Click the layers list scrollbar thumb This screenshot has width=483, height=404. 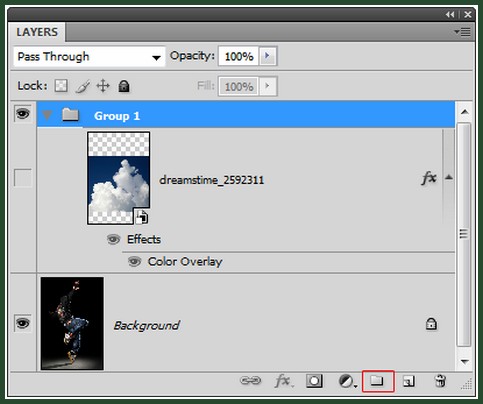464,235
